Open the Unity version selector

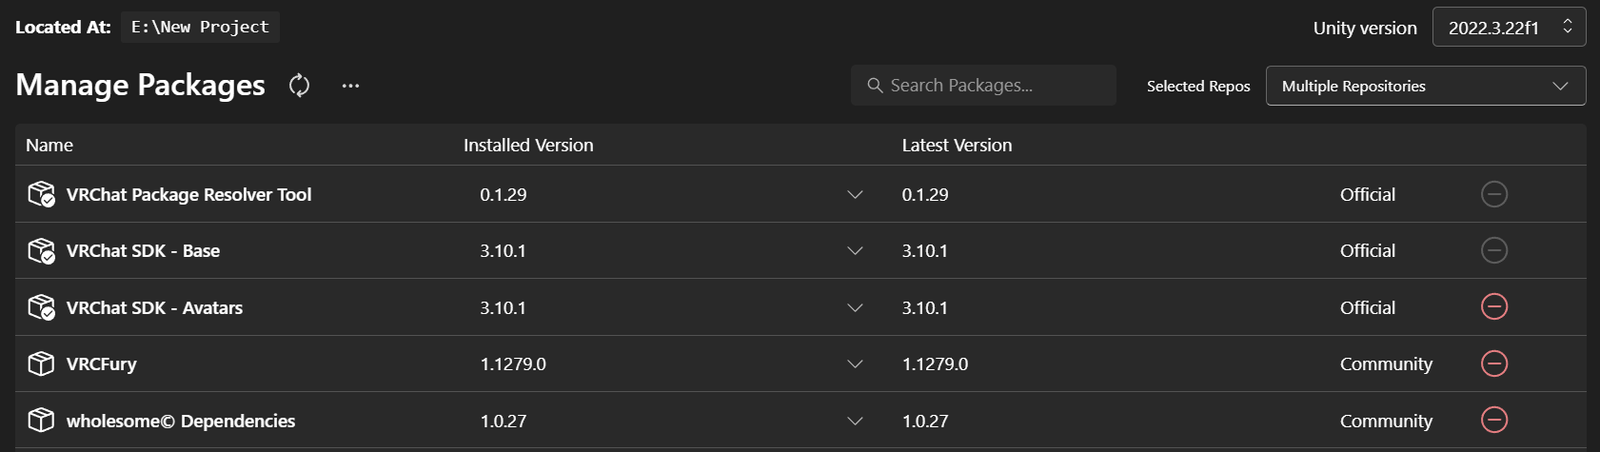(x=1508, y=28)
